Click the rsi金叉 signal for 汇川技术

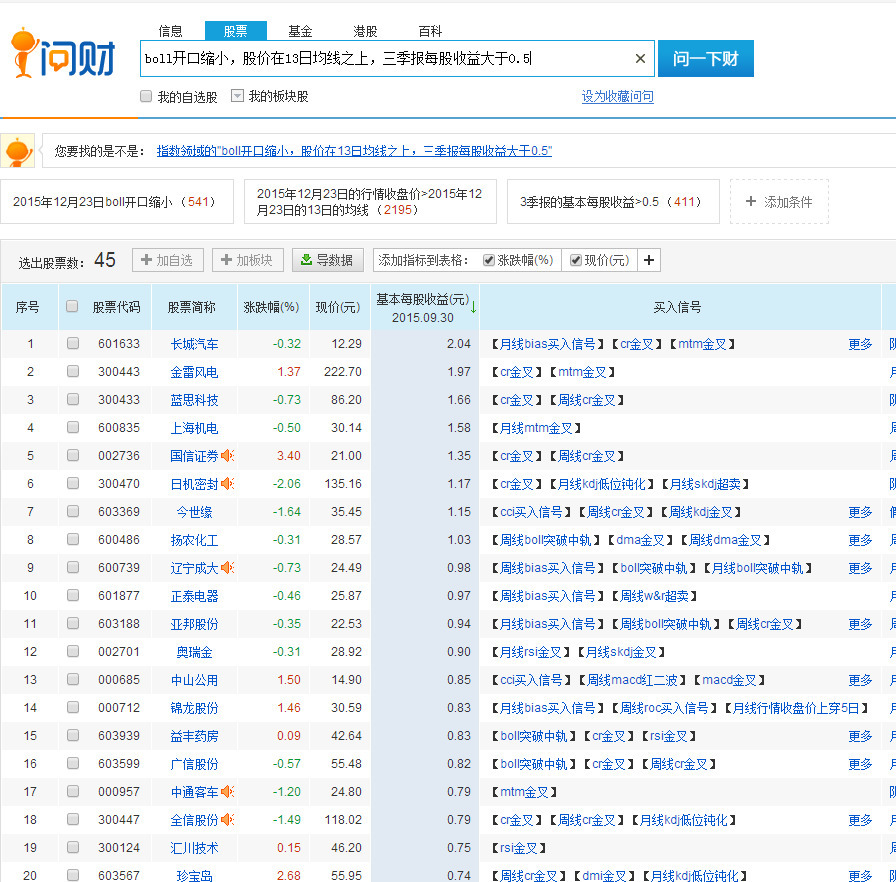pyautogui.click(x=519, y=848)
